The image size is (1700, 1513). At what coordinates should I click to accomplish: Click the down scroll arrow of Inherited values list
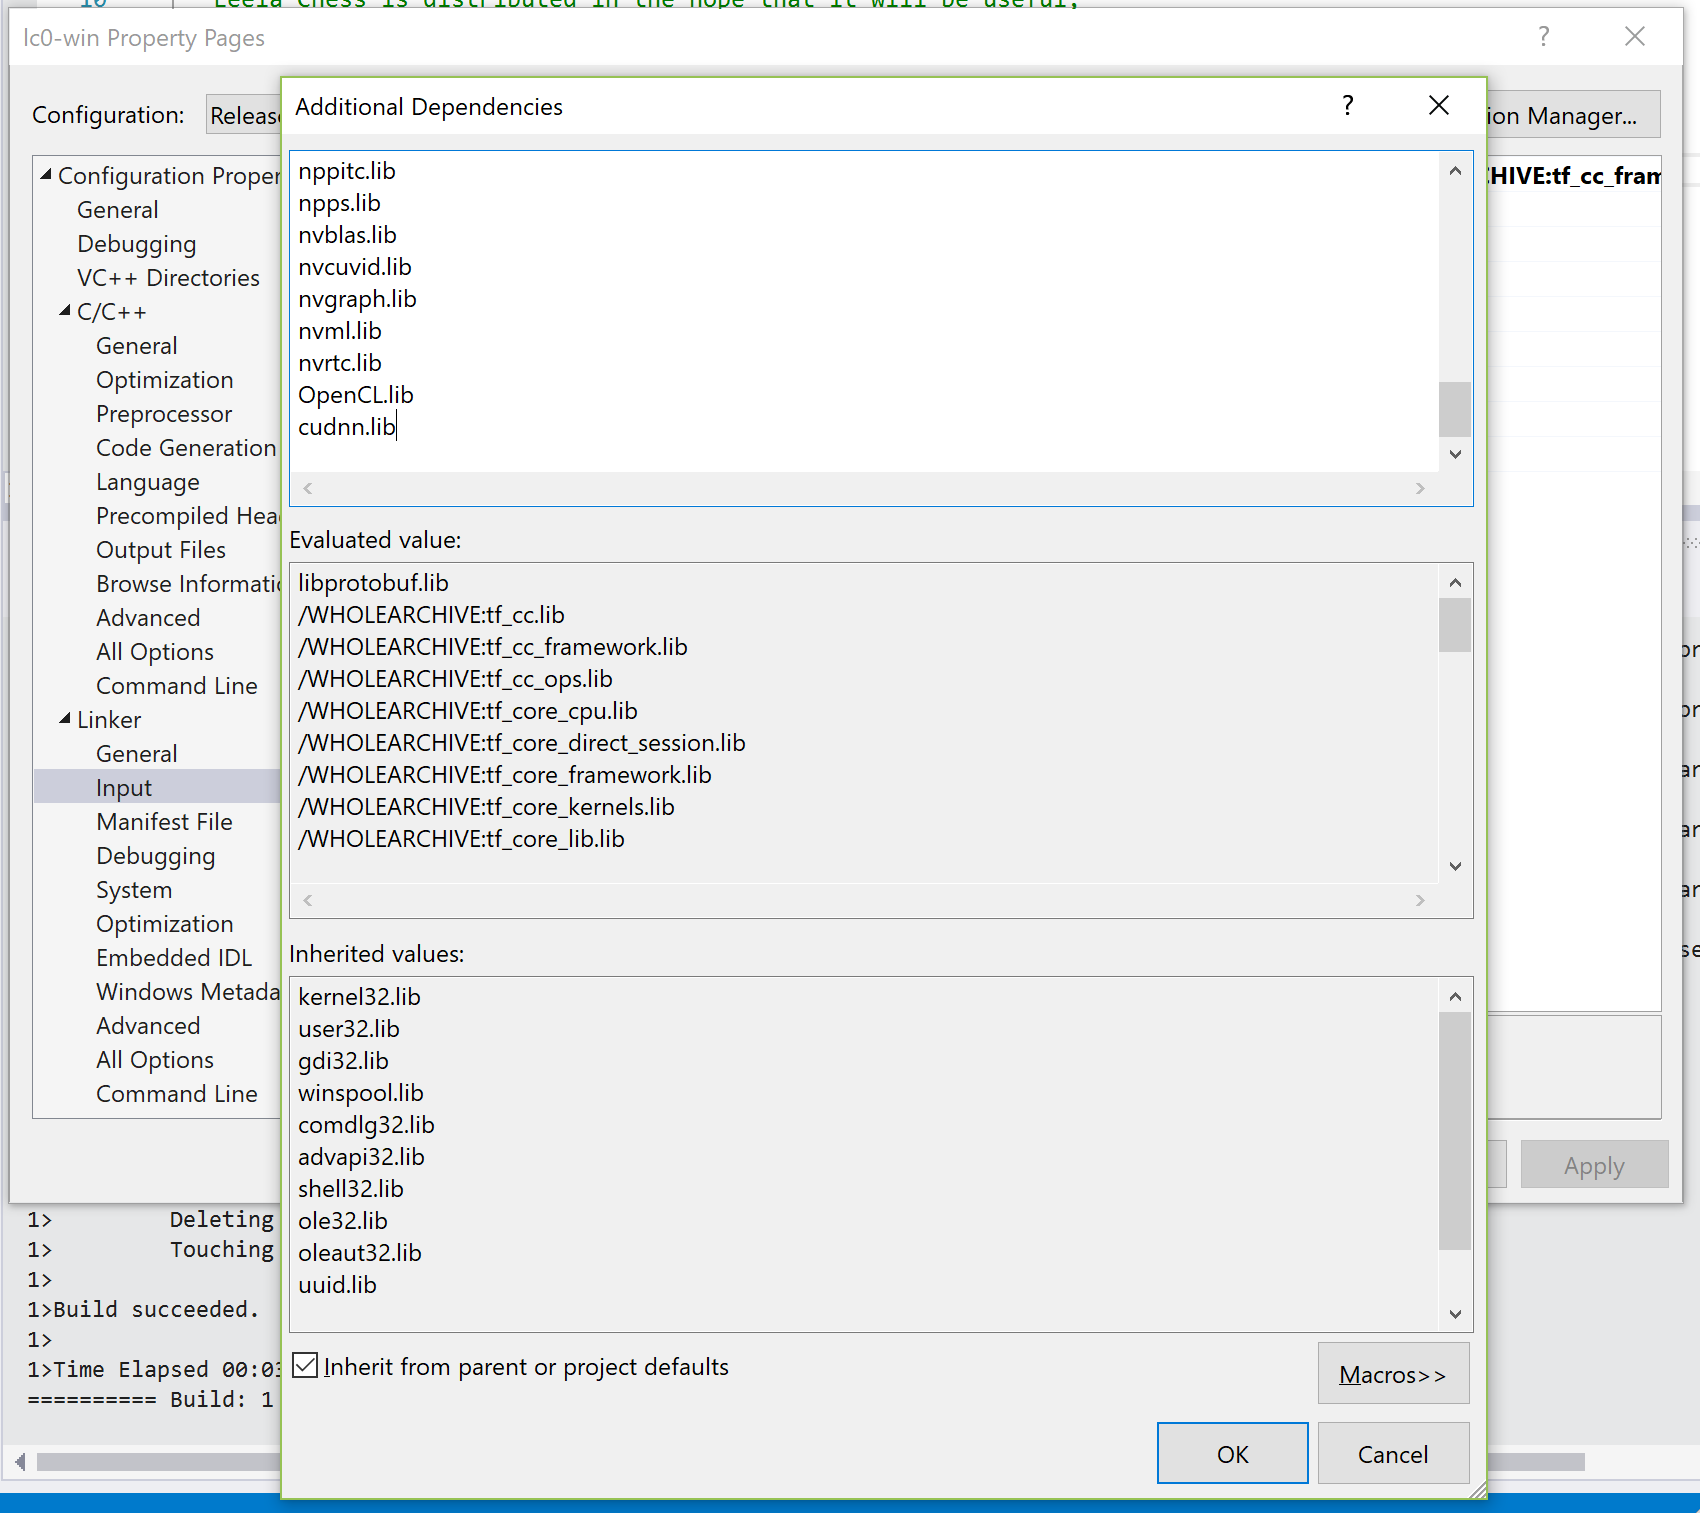pyautogui.click(x=1455, y=1314)
